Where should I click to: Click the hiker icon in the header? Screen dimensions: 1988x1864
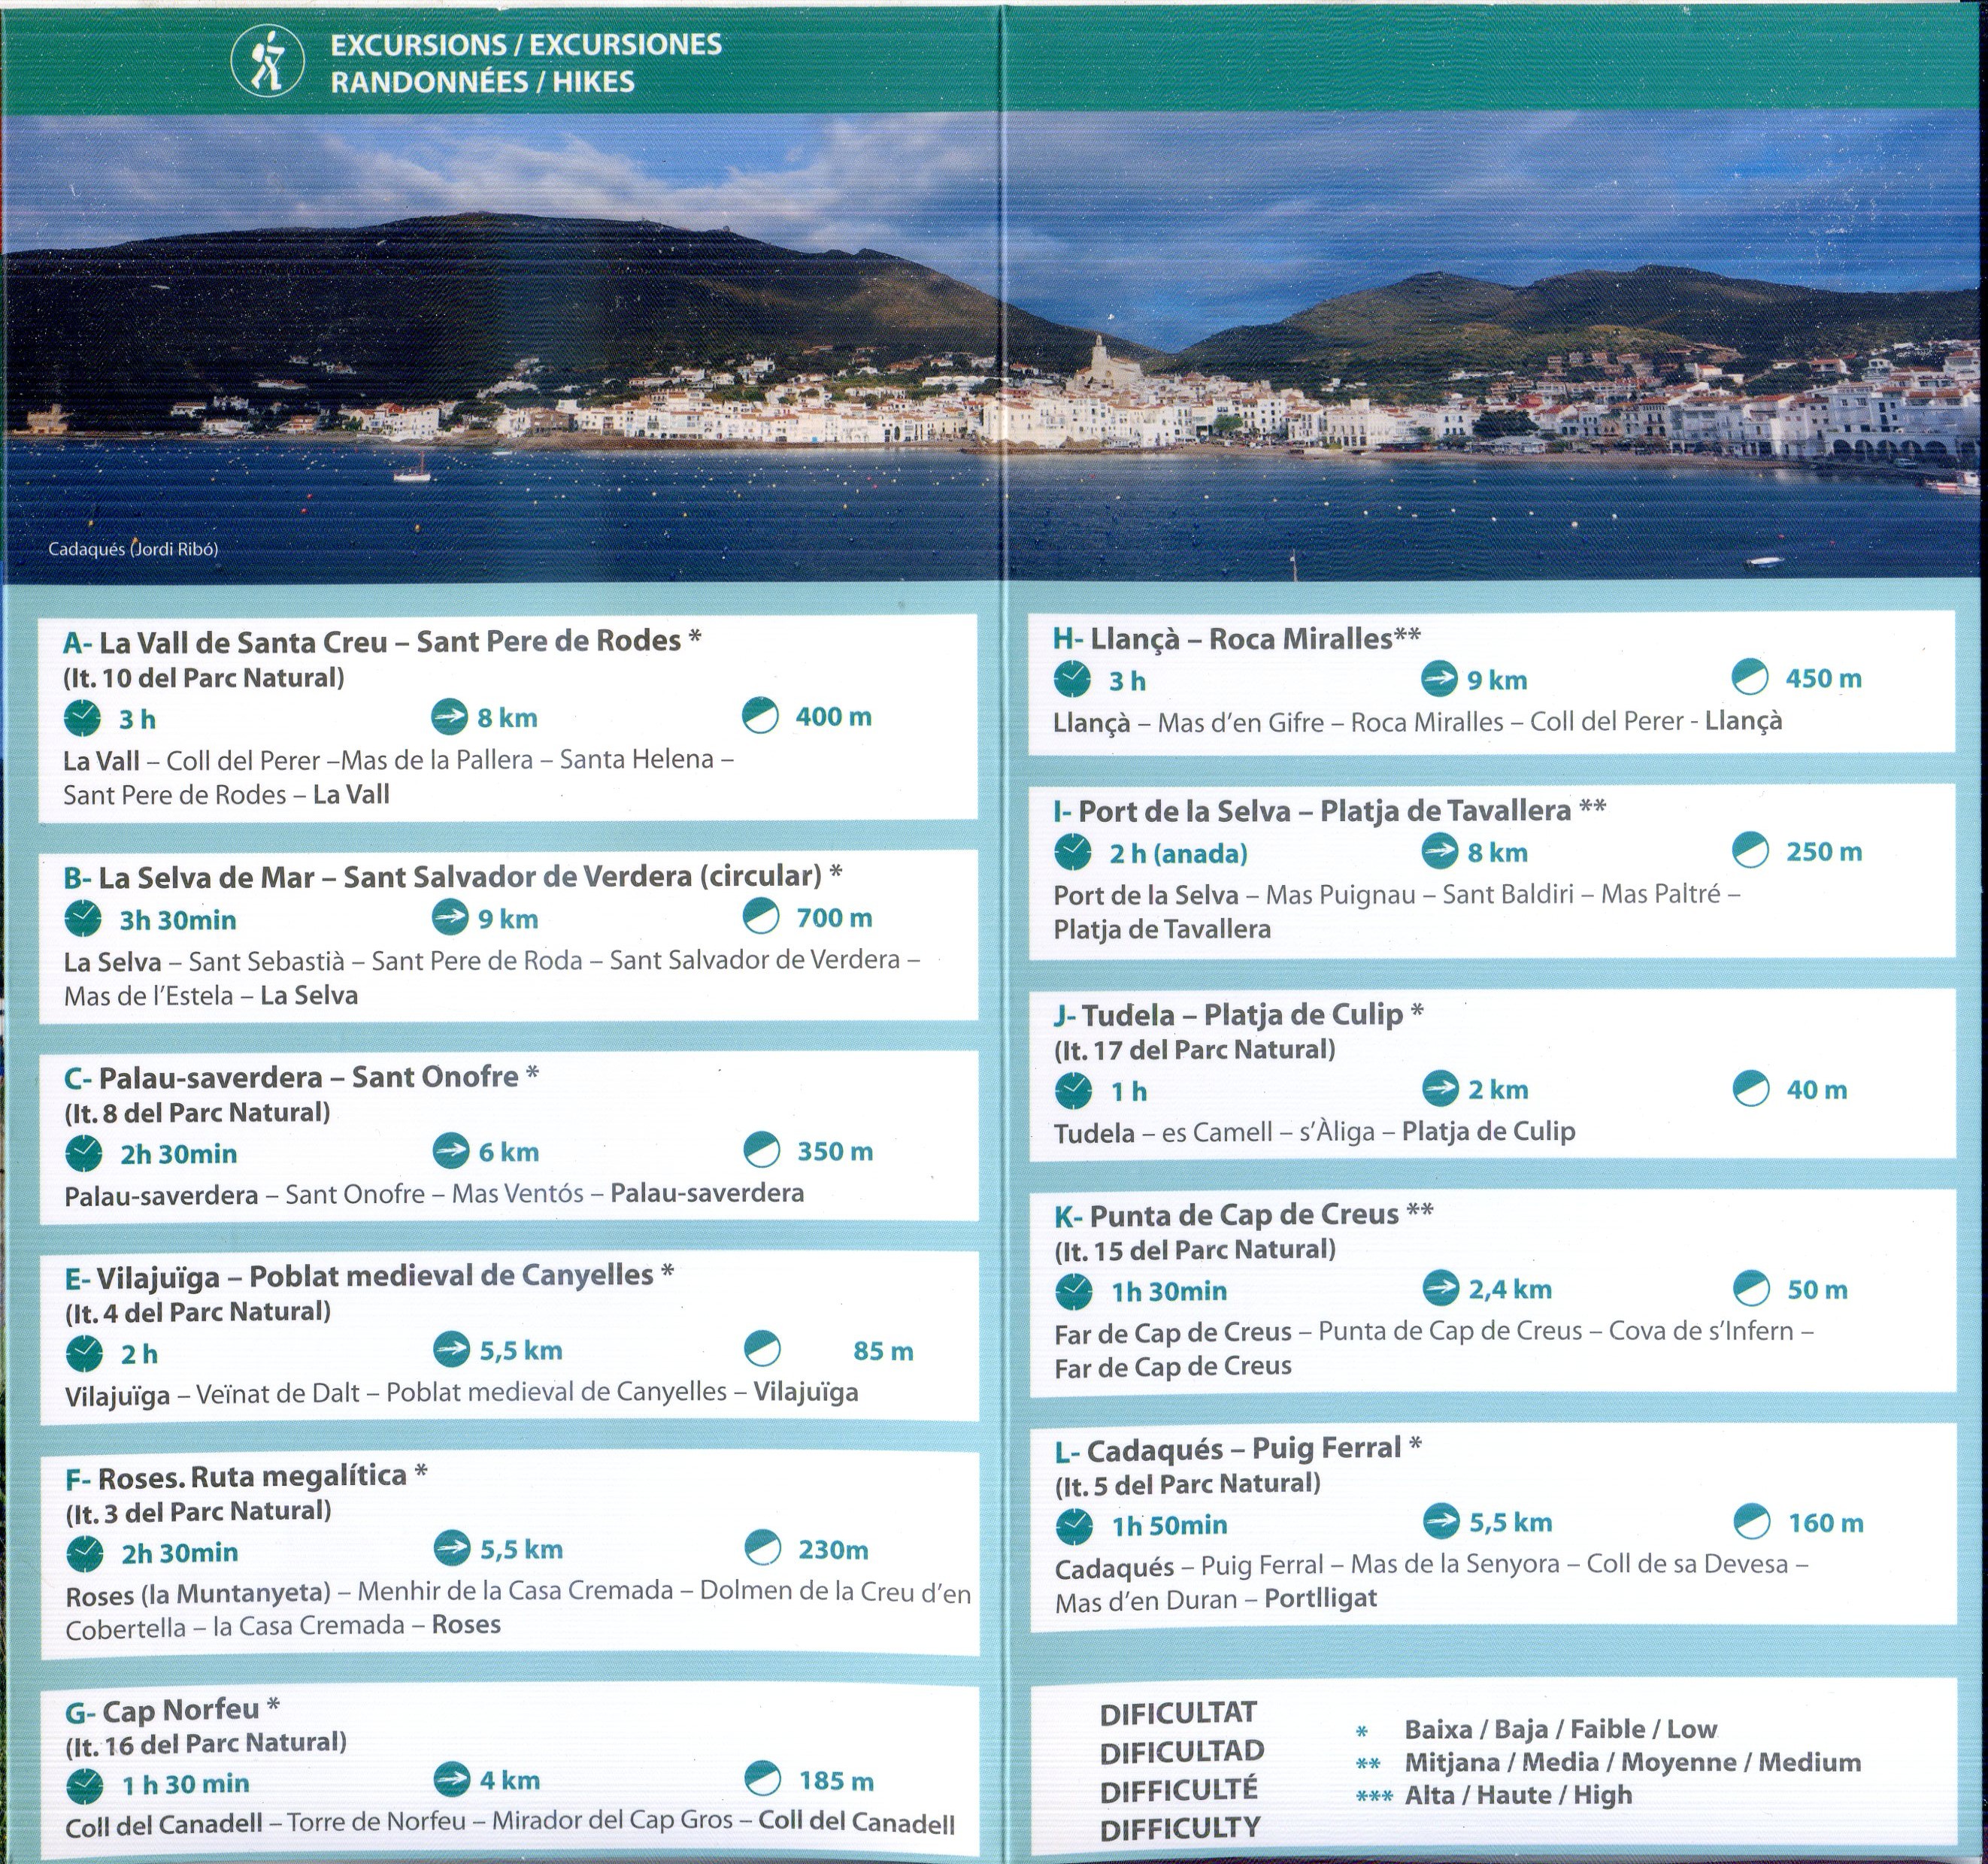click(266, 62)
